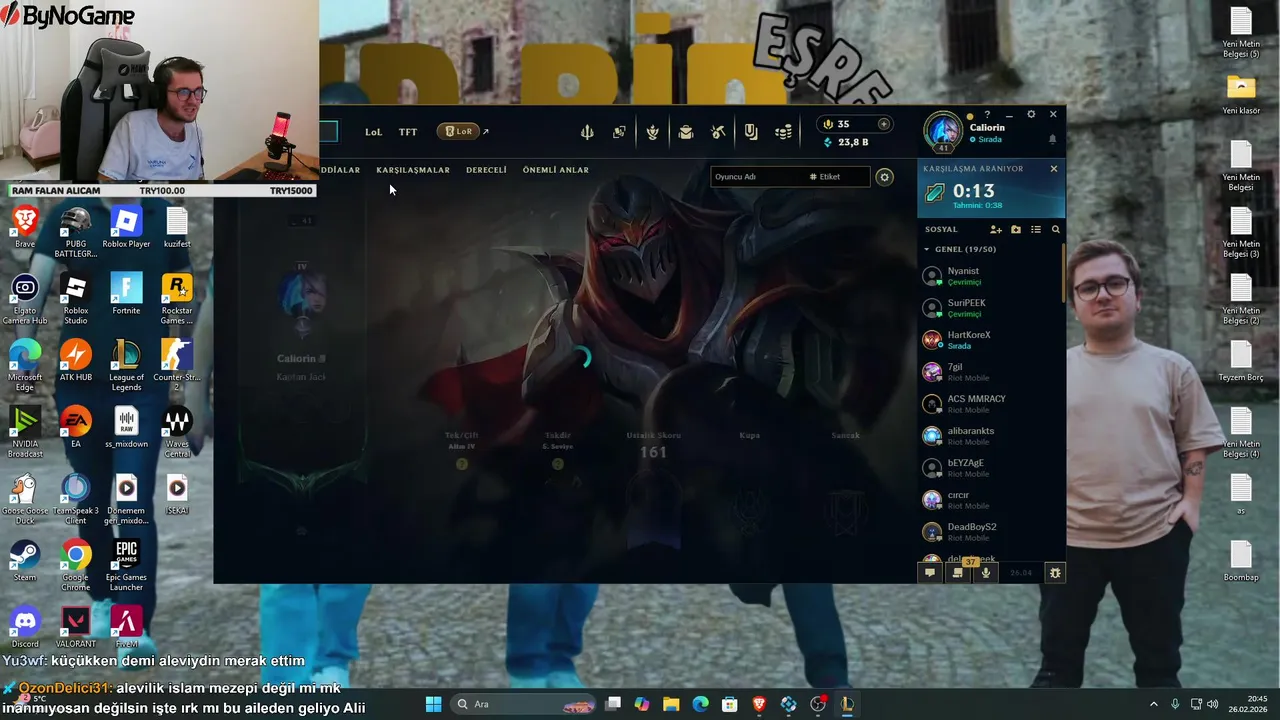Open the bug report icon
Viewport: 1280px width, 720px height.
coord(1054,573)
